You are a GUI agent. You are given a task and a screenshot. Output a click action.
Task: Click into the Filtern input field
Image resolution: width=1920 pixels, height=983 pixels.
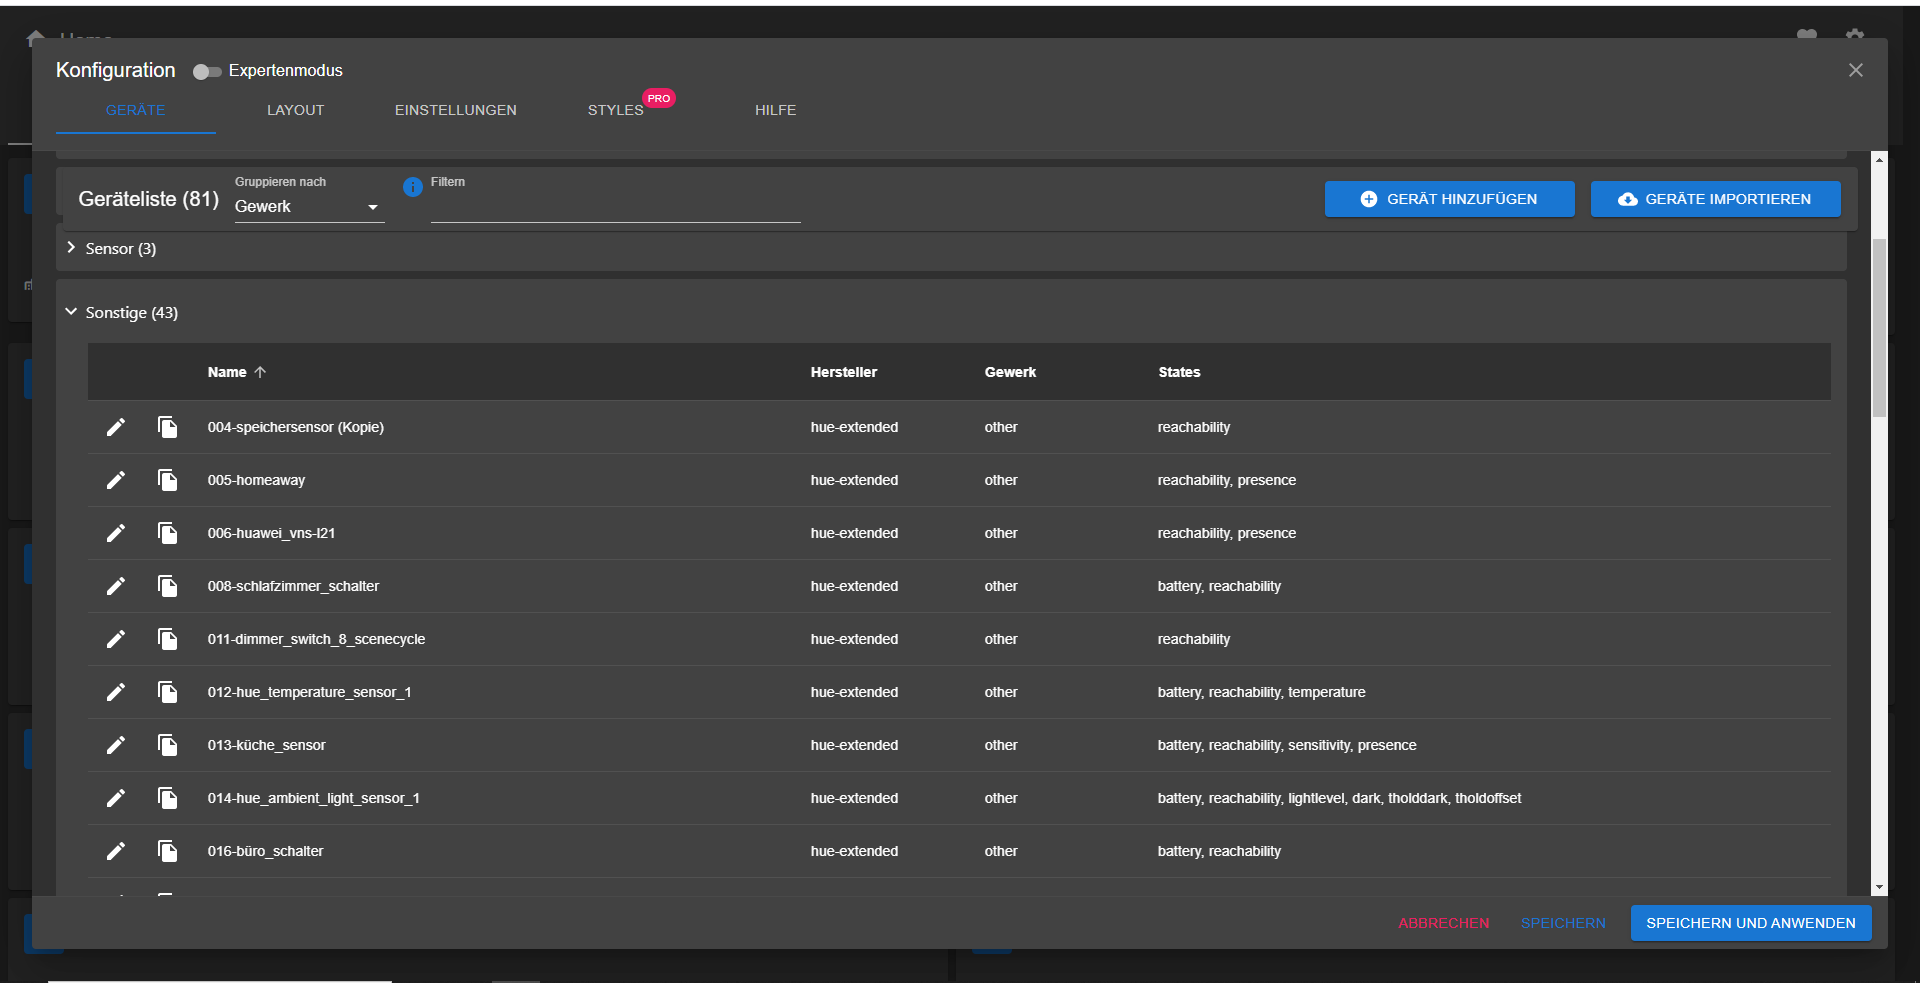(615, 207)
